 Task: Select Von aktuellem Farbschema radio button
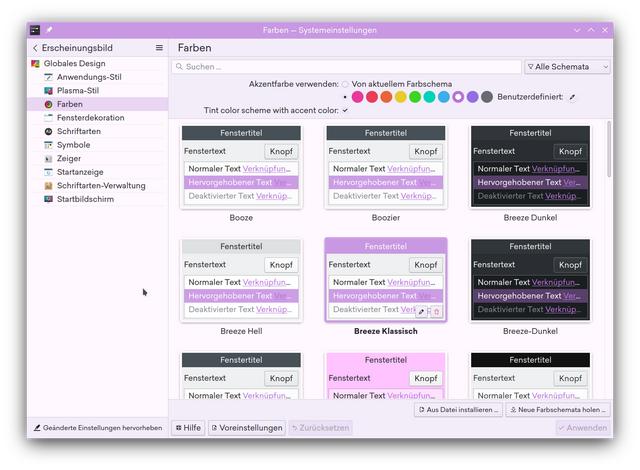click(x=345, y=84)
